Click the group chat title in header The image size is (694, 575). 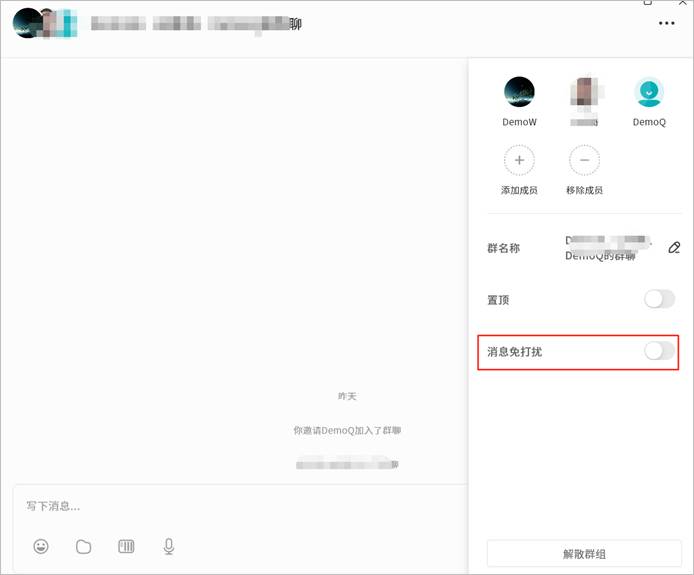pyautogui.click(x=196, y=24)
